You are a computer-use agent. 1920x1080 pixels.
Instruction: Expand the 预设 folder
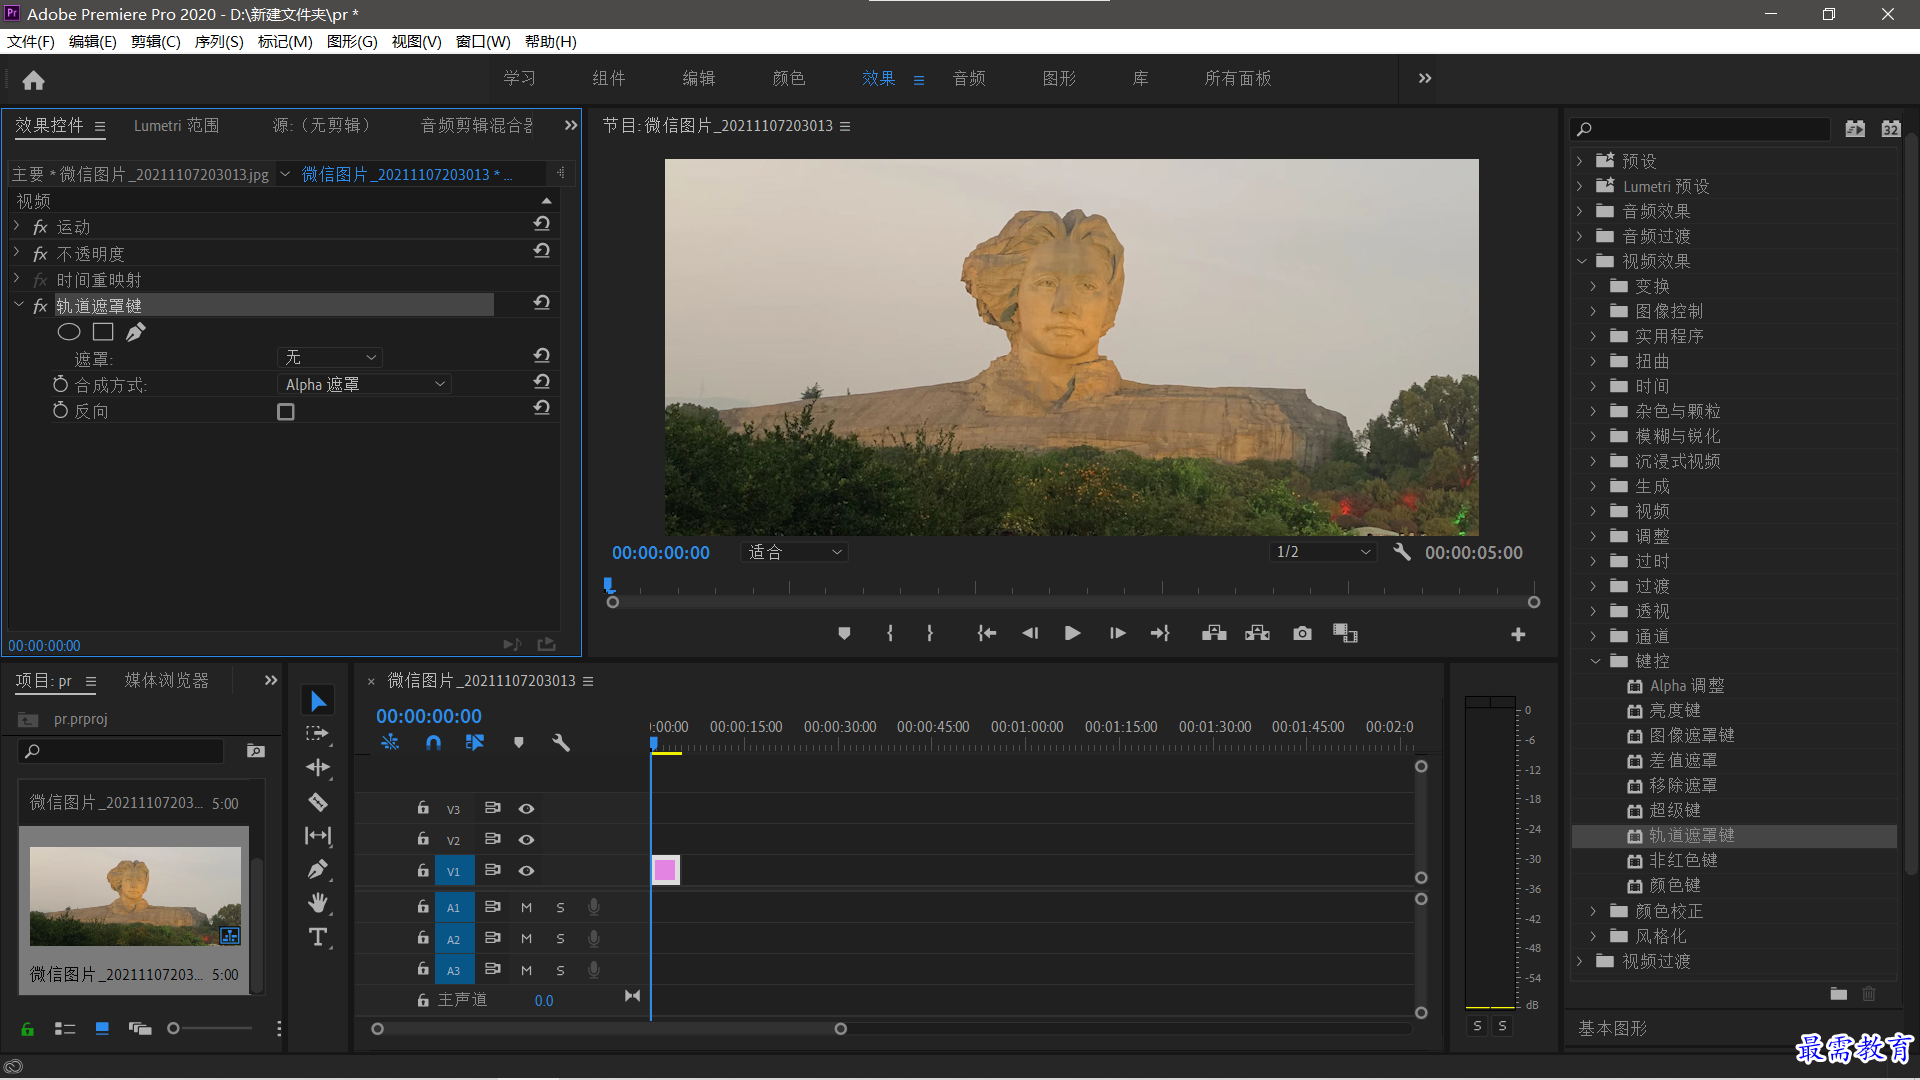[1580, 161]
